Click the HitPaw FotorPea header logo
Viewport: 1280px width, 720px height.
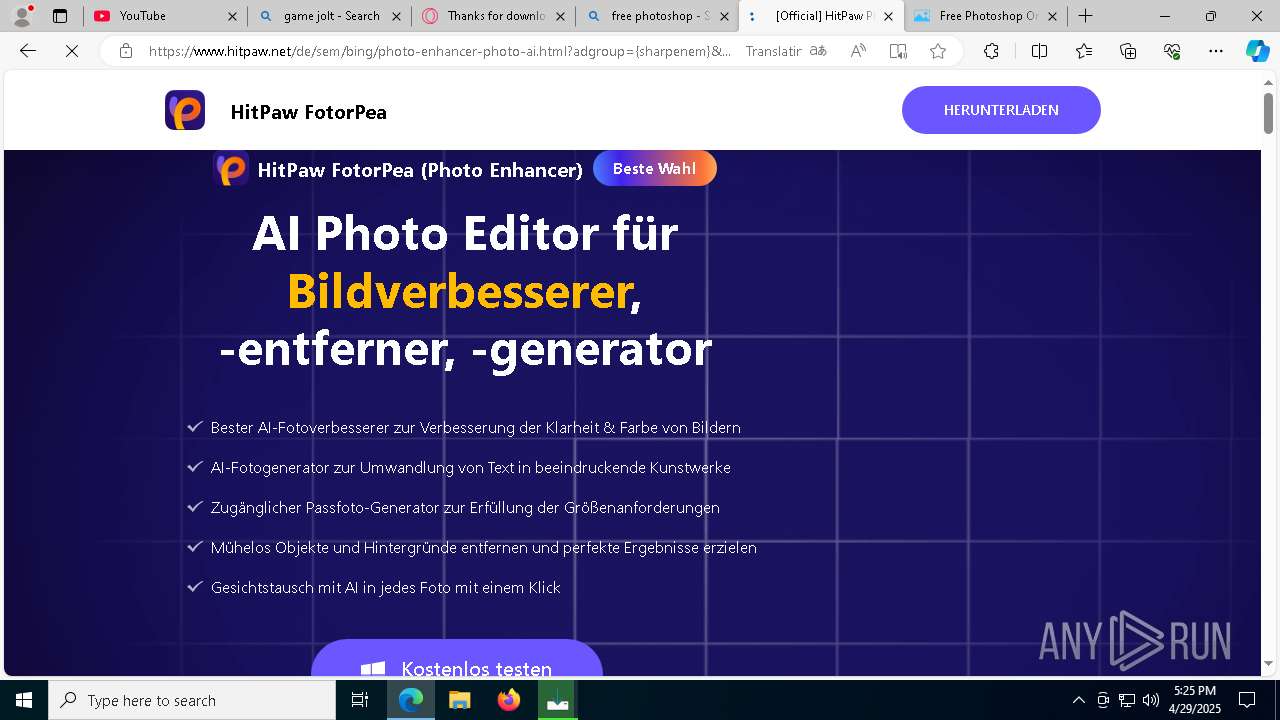(185, 110)
